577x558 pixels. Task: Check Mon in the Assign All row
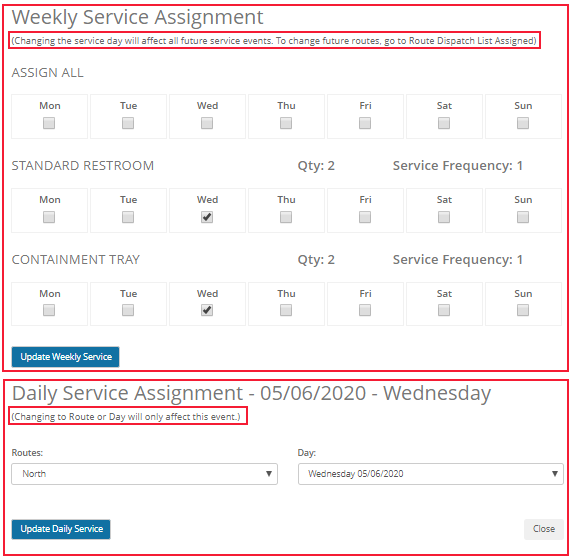click(49, 123)
